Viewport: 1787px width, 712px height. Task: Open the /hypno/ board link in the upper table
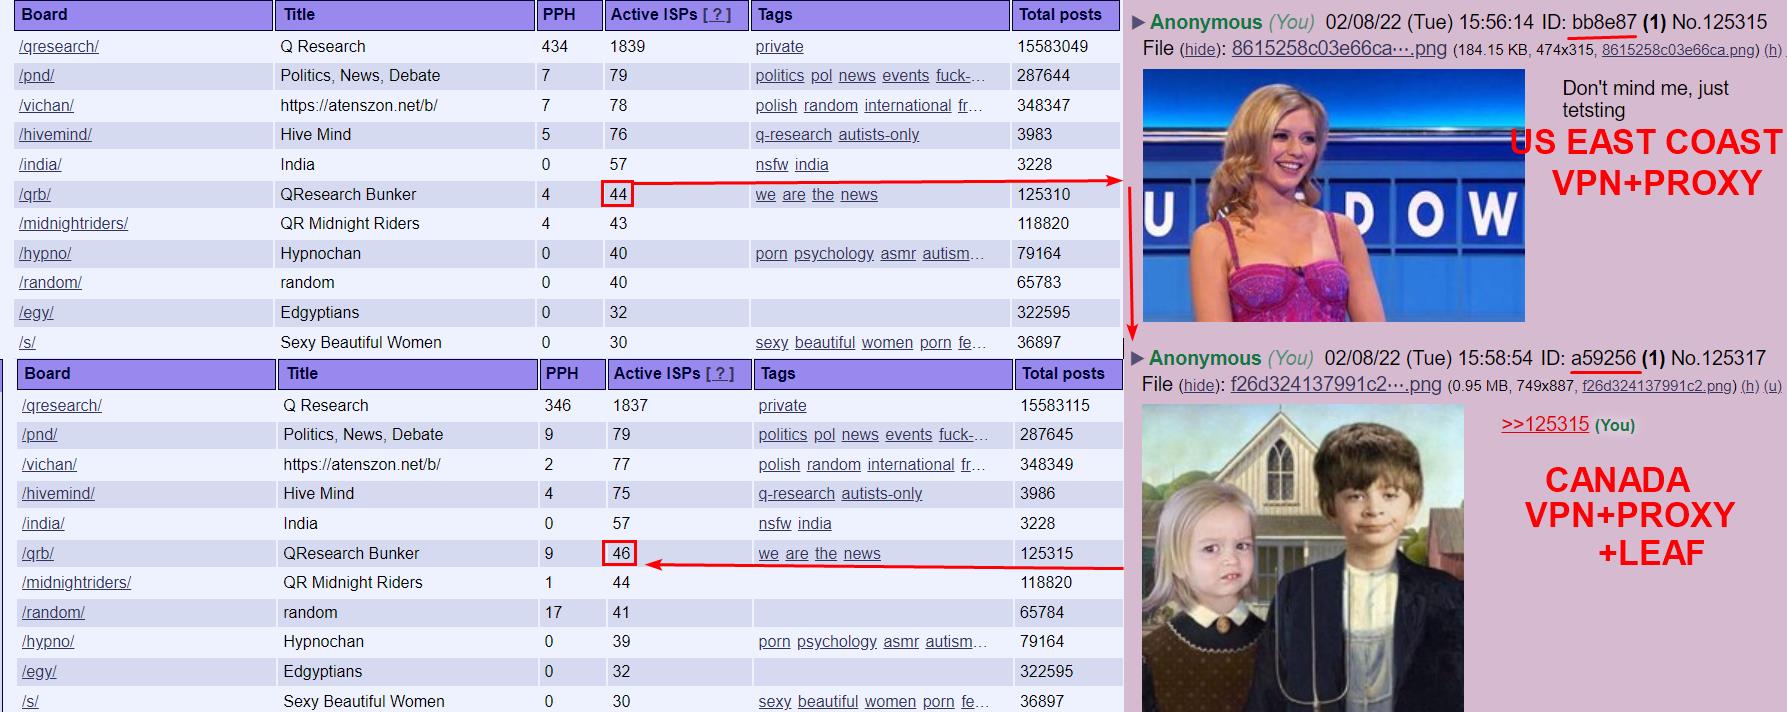click(45, 254)
